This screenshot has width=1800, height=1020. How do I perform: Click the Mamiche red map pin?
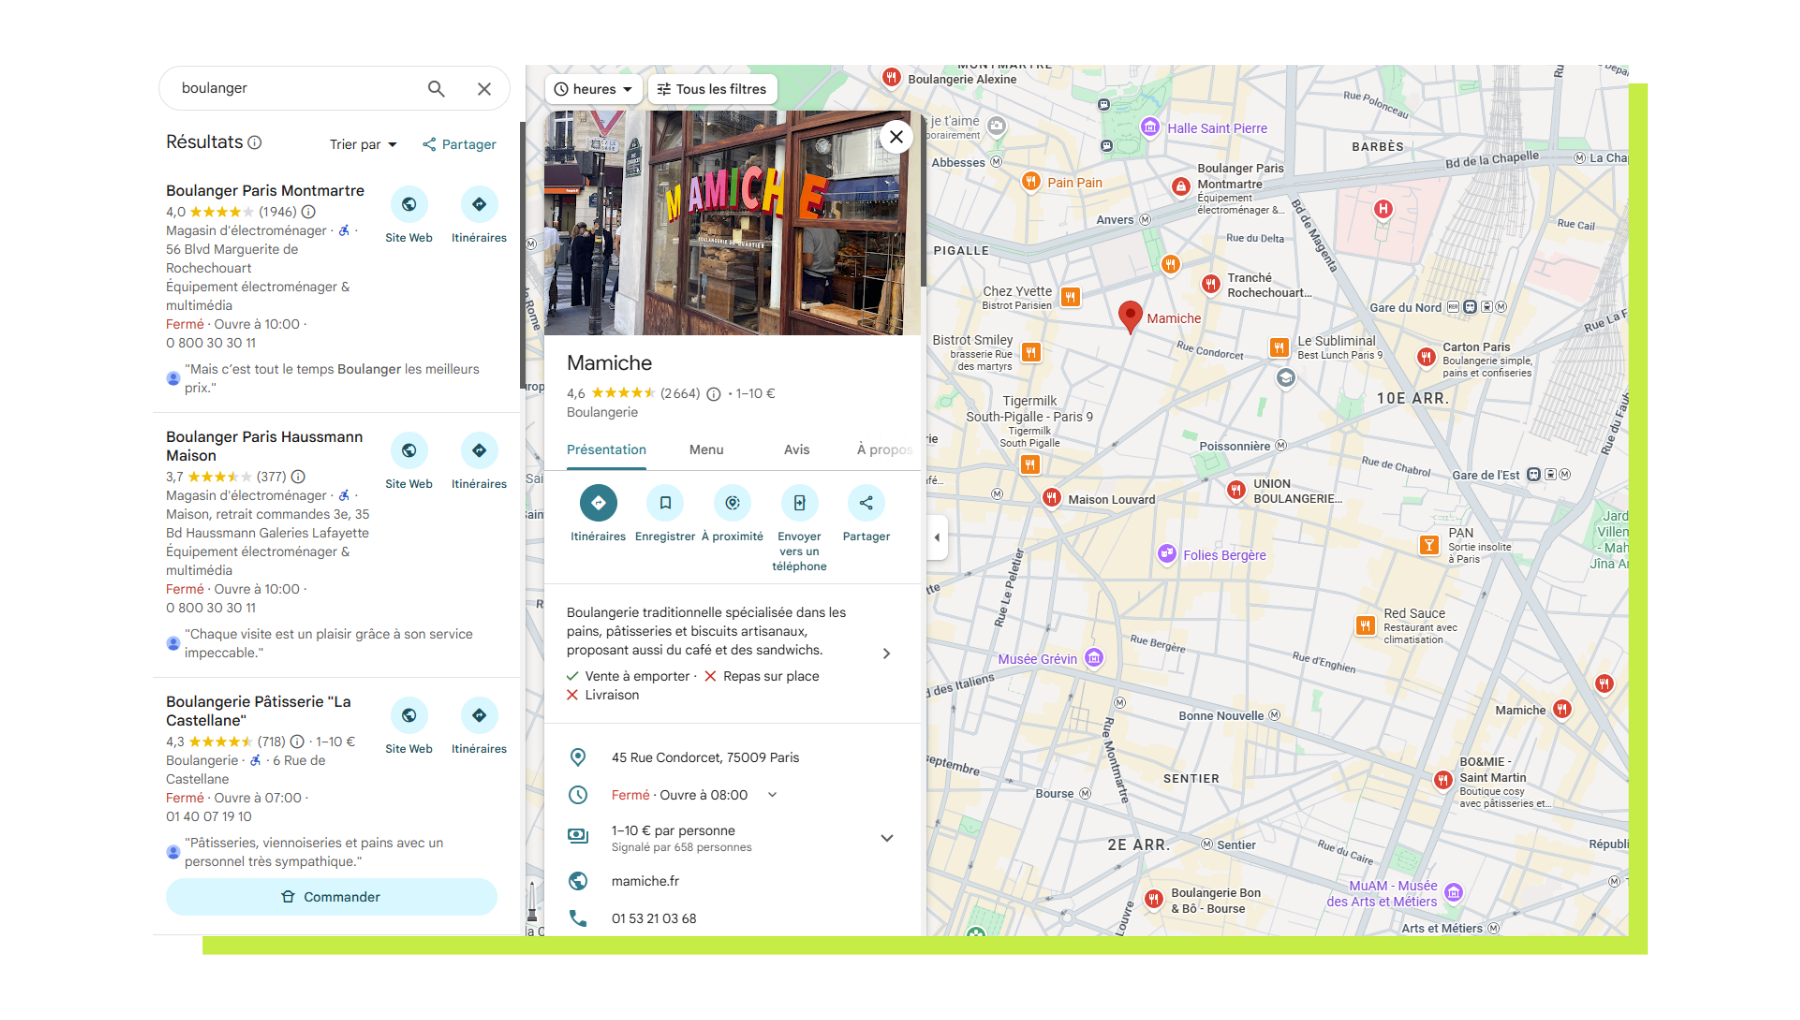1130,316
